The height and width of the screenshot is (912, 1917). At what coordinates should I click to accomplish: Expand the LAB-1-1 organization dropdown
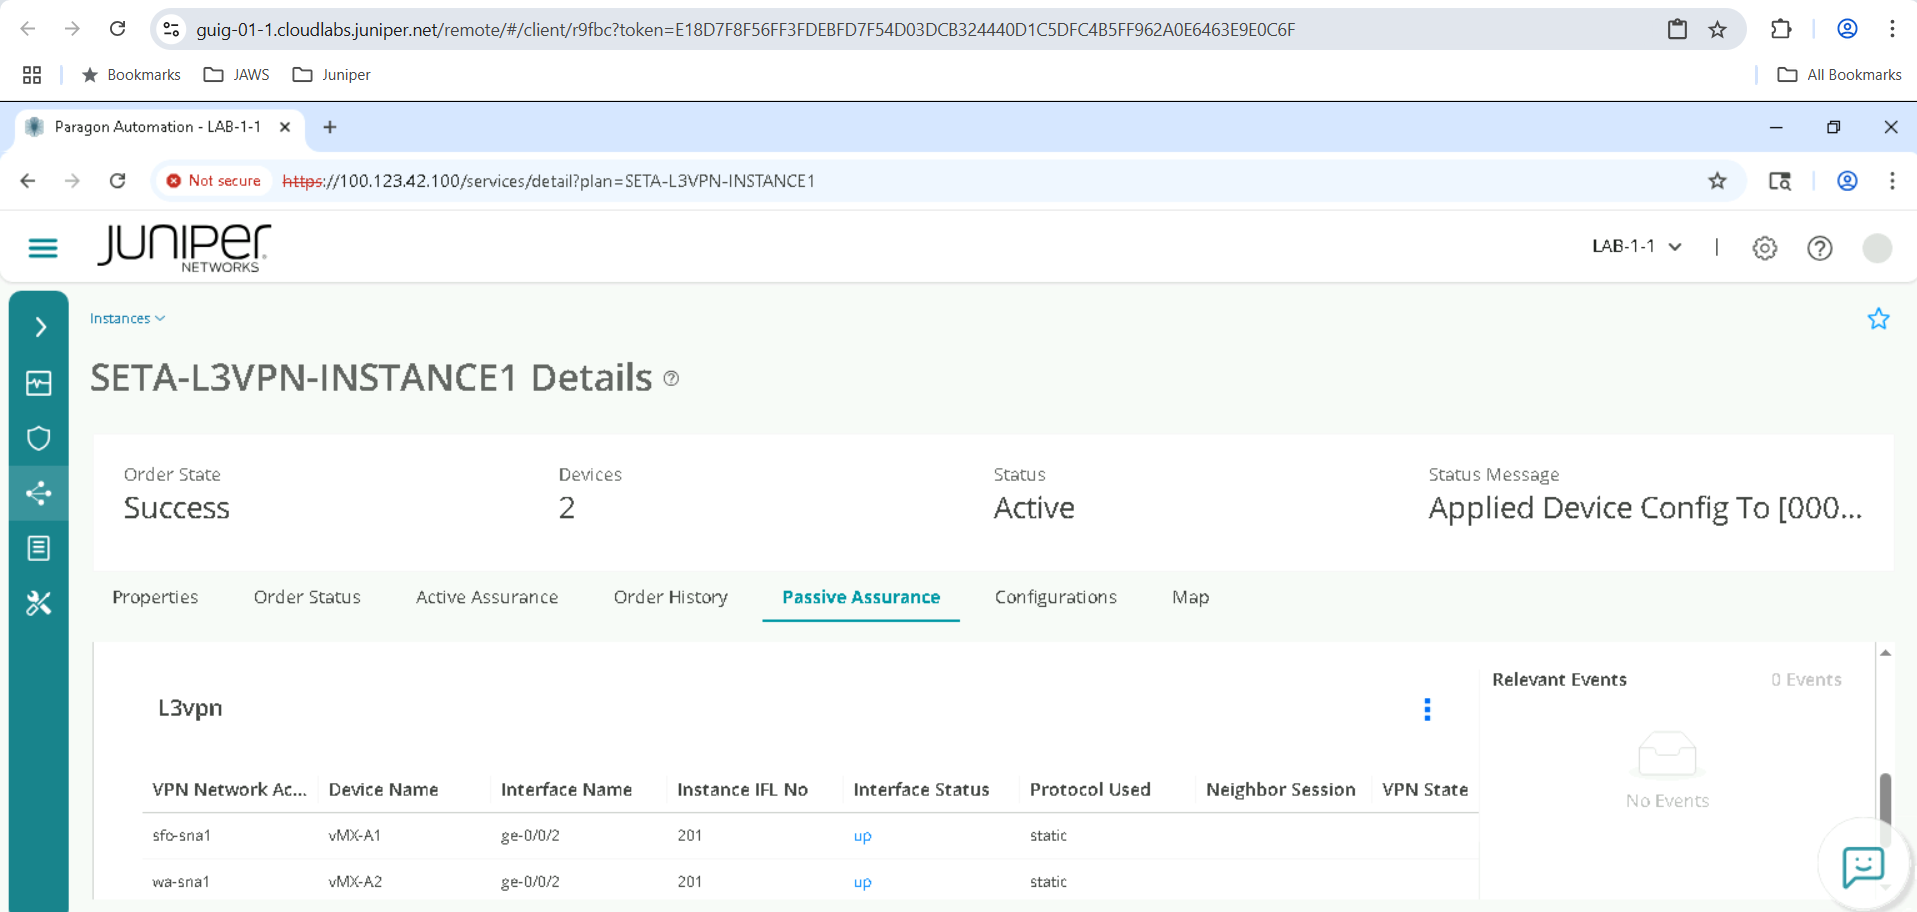point(1636,247)
